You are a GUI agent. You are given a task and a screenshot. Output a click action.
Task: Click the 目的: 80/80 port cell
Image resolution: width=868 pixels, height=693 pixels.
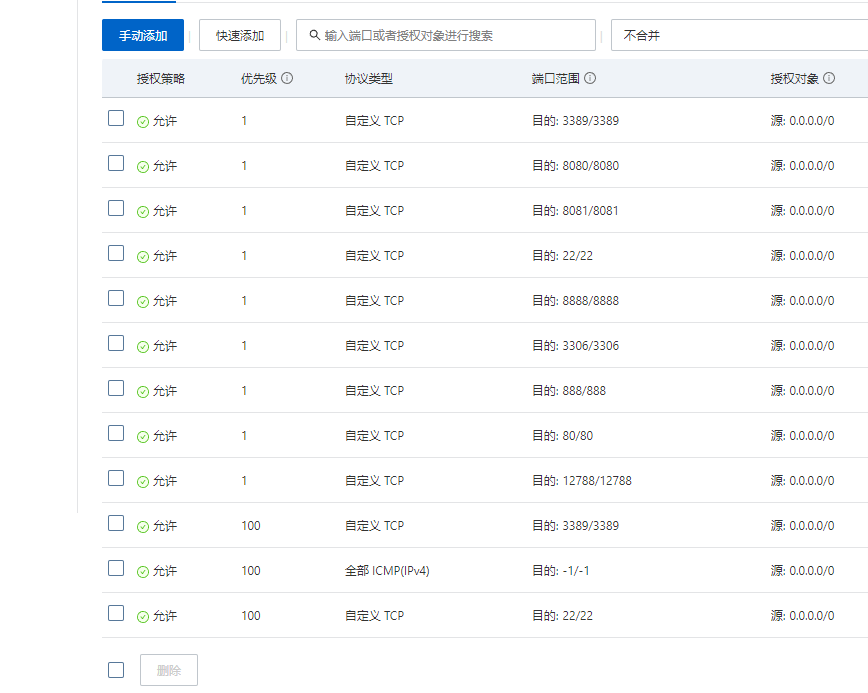click(562, 436)
